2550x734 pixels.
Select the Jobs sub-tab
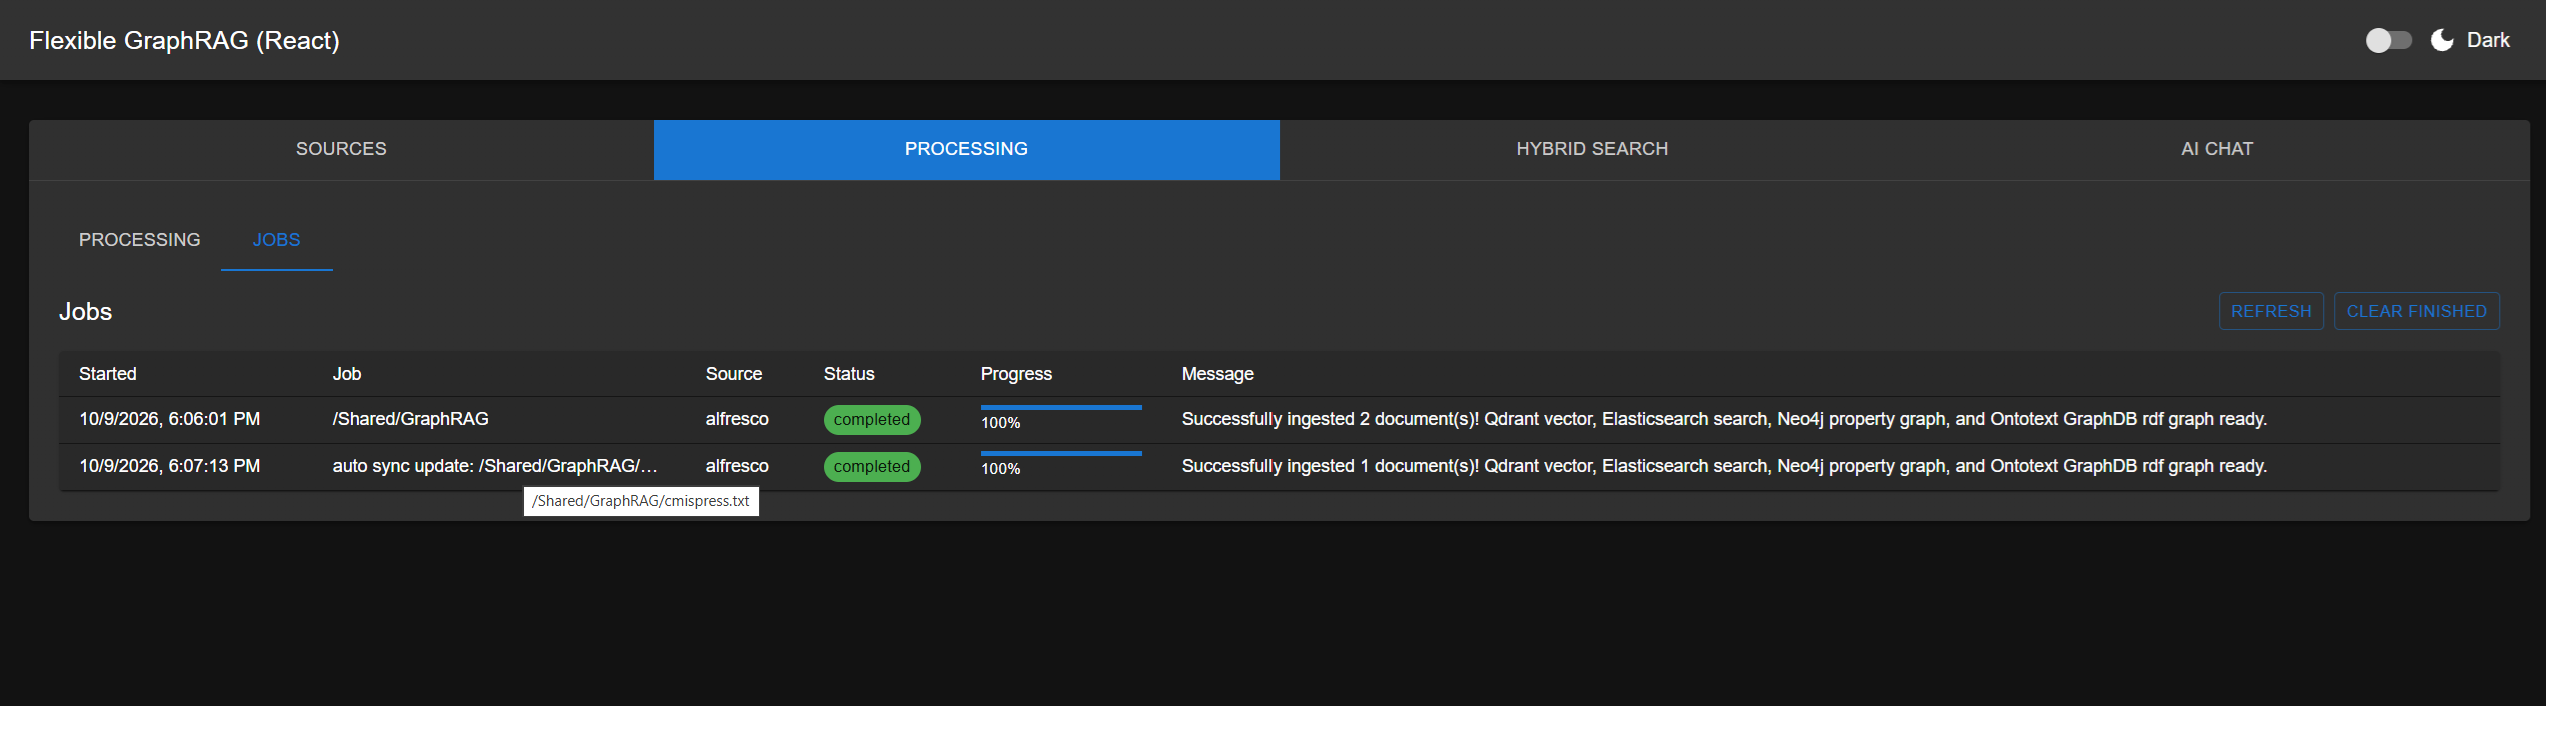click(276, 240)
